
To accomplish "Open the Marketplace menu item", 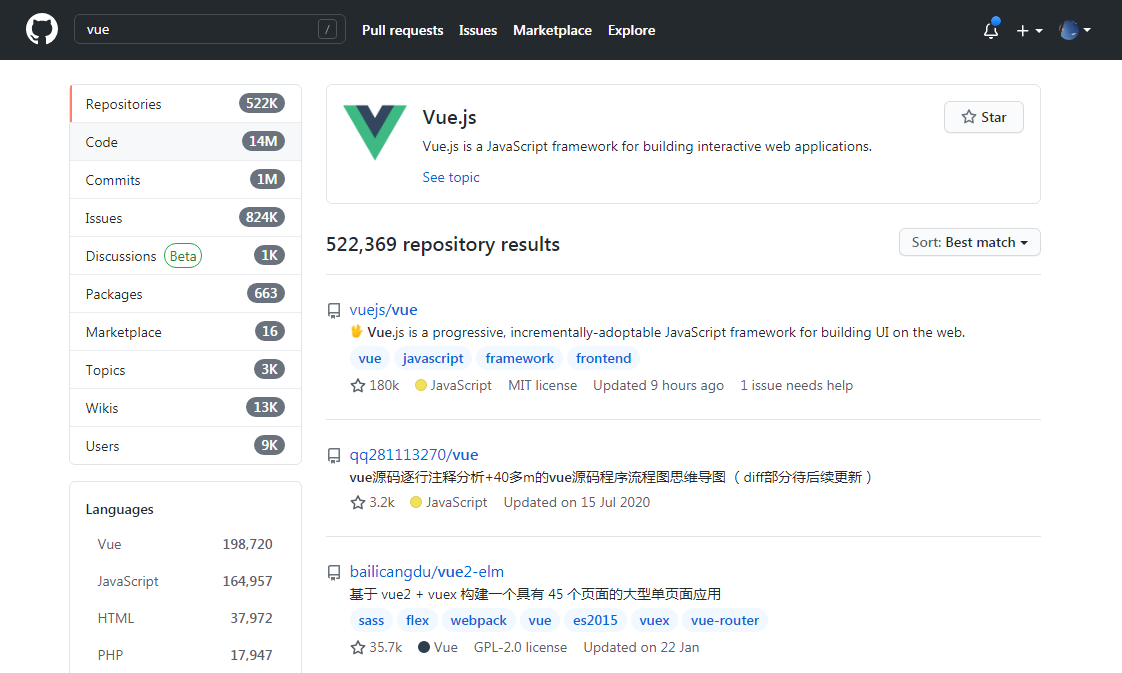I will pos(552,30).
